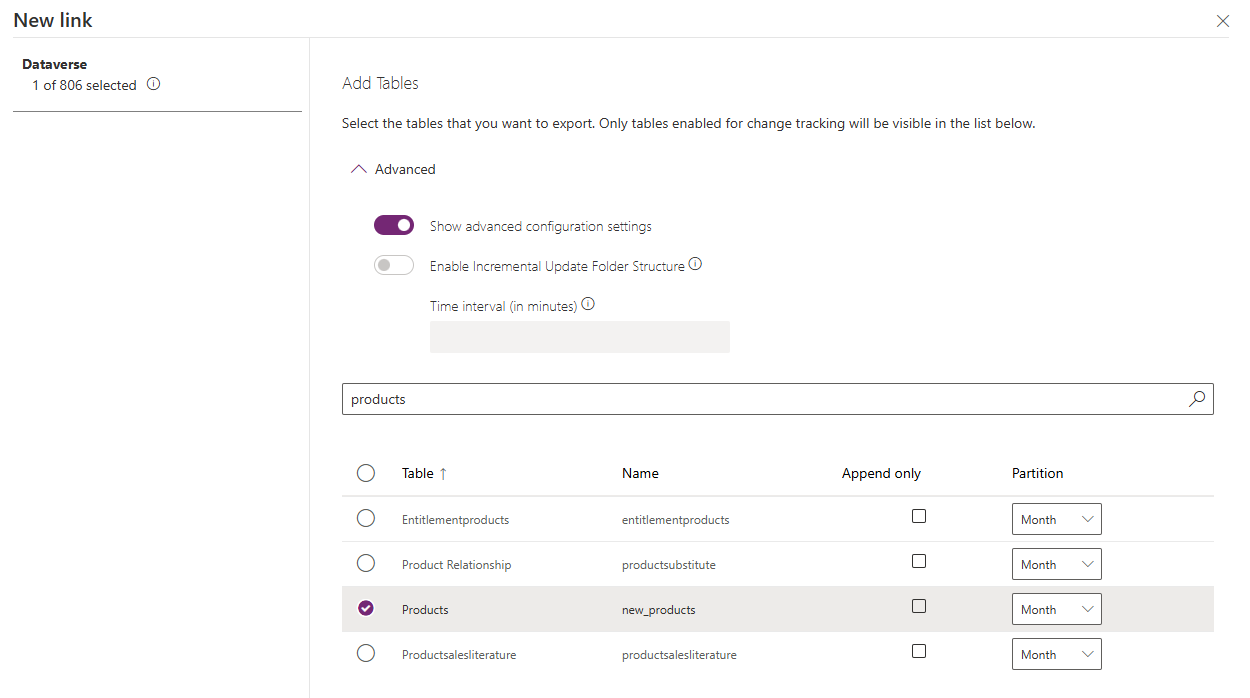Click the Name column header
The height and width of the screenshot is (698, 1250).
click(x=640, y=474)
